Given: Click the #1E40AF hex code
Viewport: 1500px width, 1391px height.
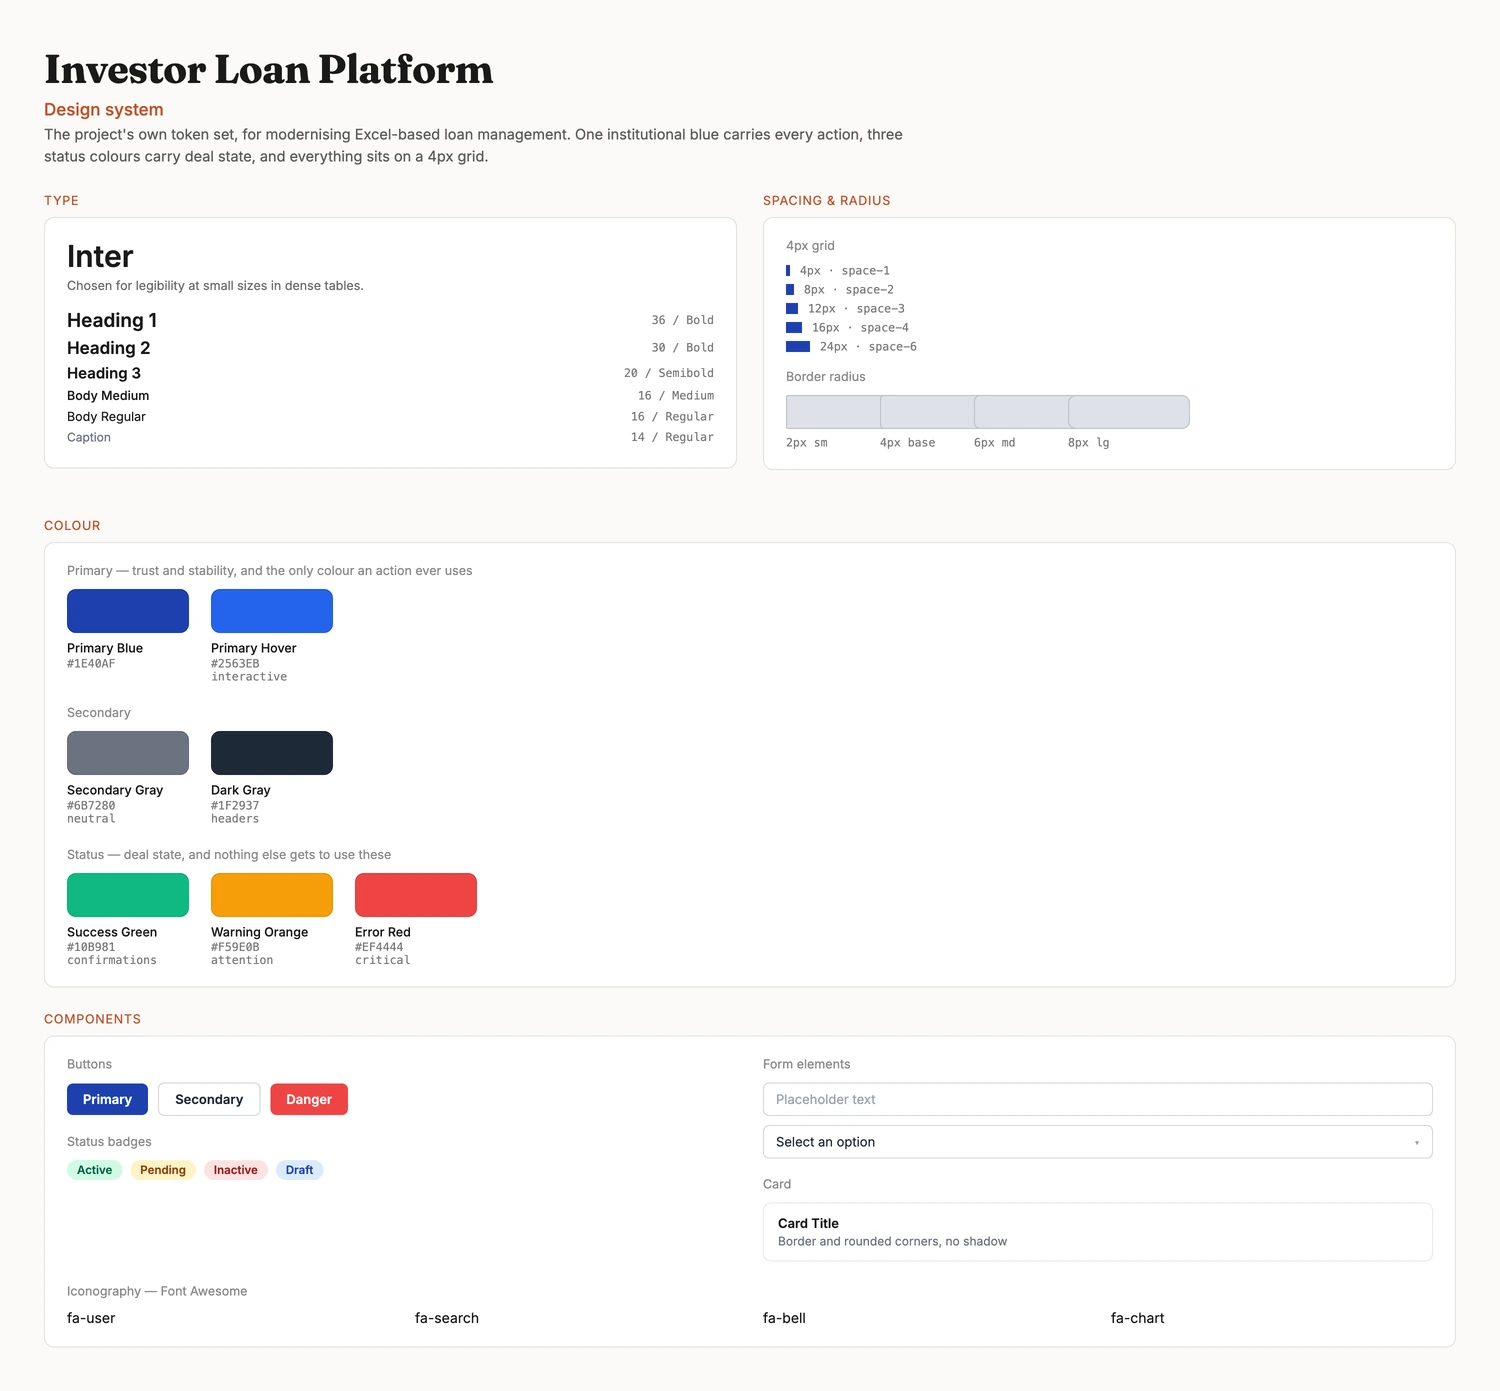Looking at the screenshot, I should point(91,664).
